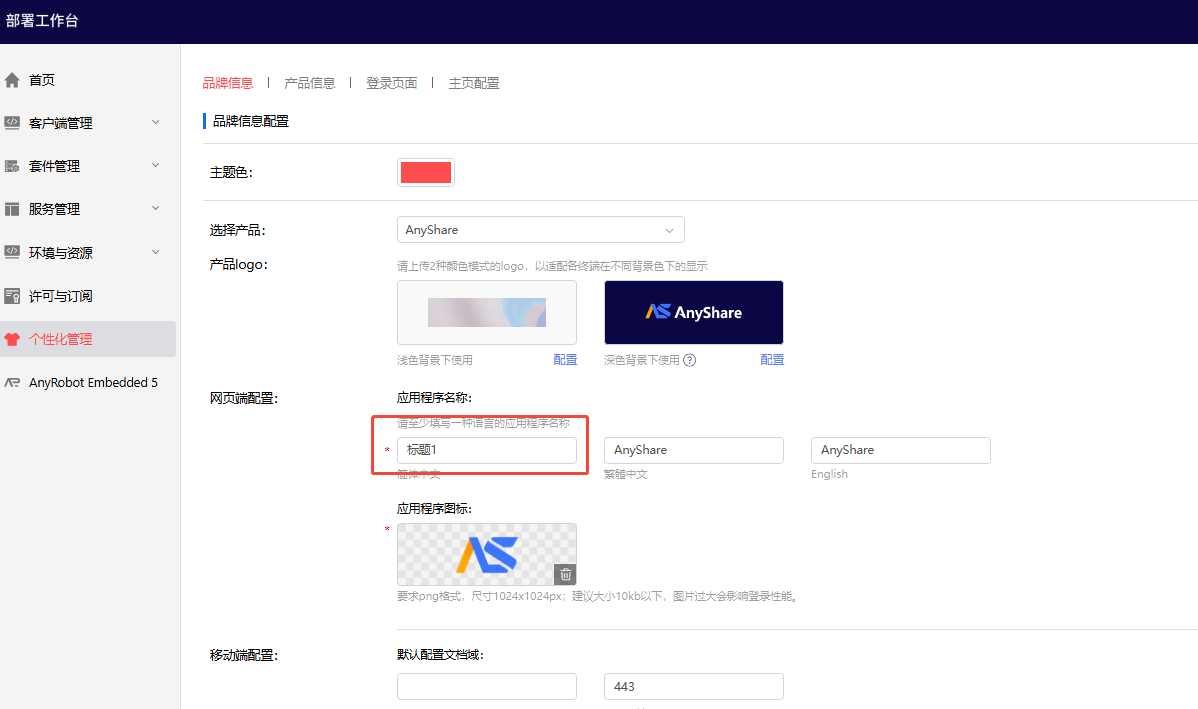Click help icon beside 深色背景下使用

click(x=689, y=360)
